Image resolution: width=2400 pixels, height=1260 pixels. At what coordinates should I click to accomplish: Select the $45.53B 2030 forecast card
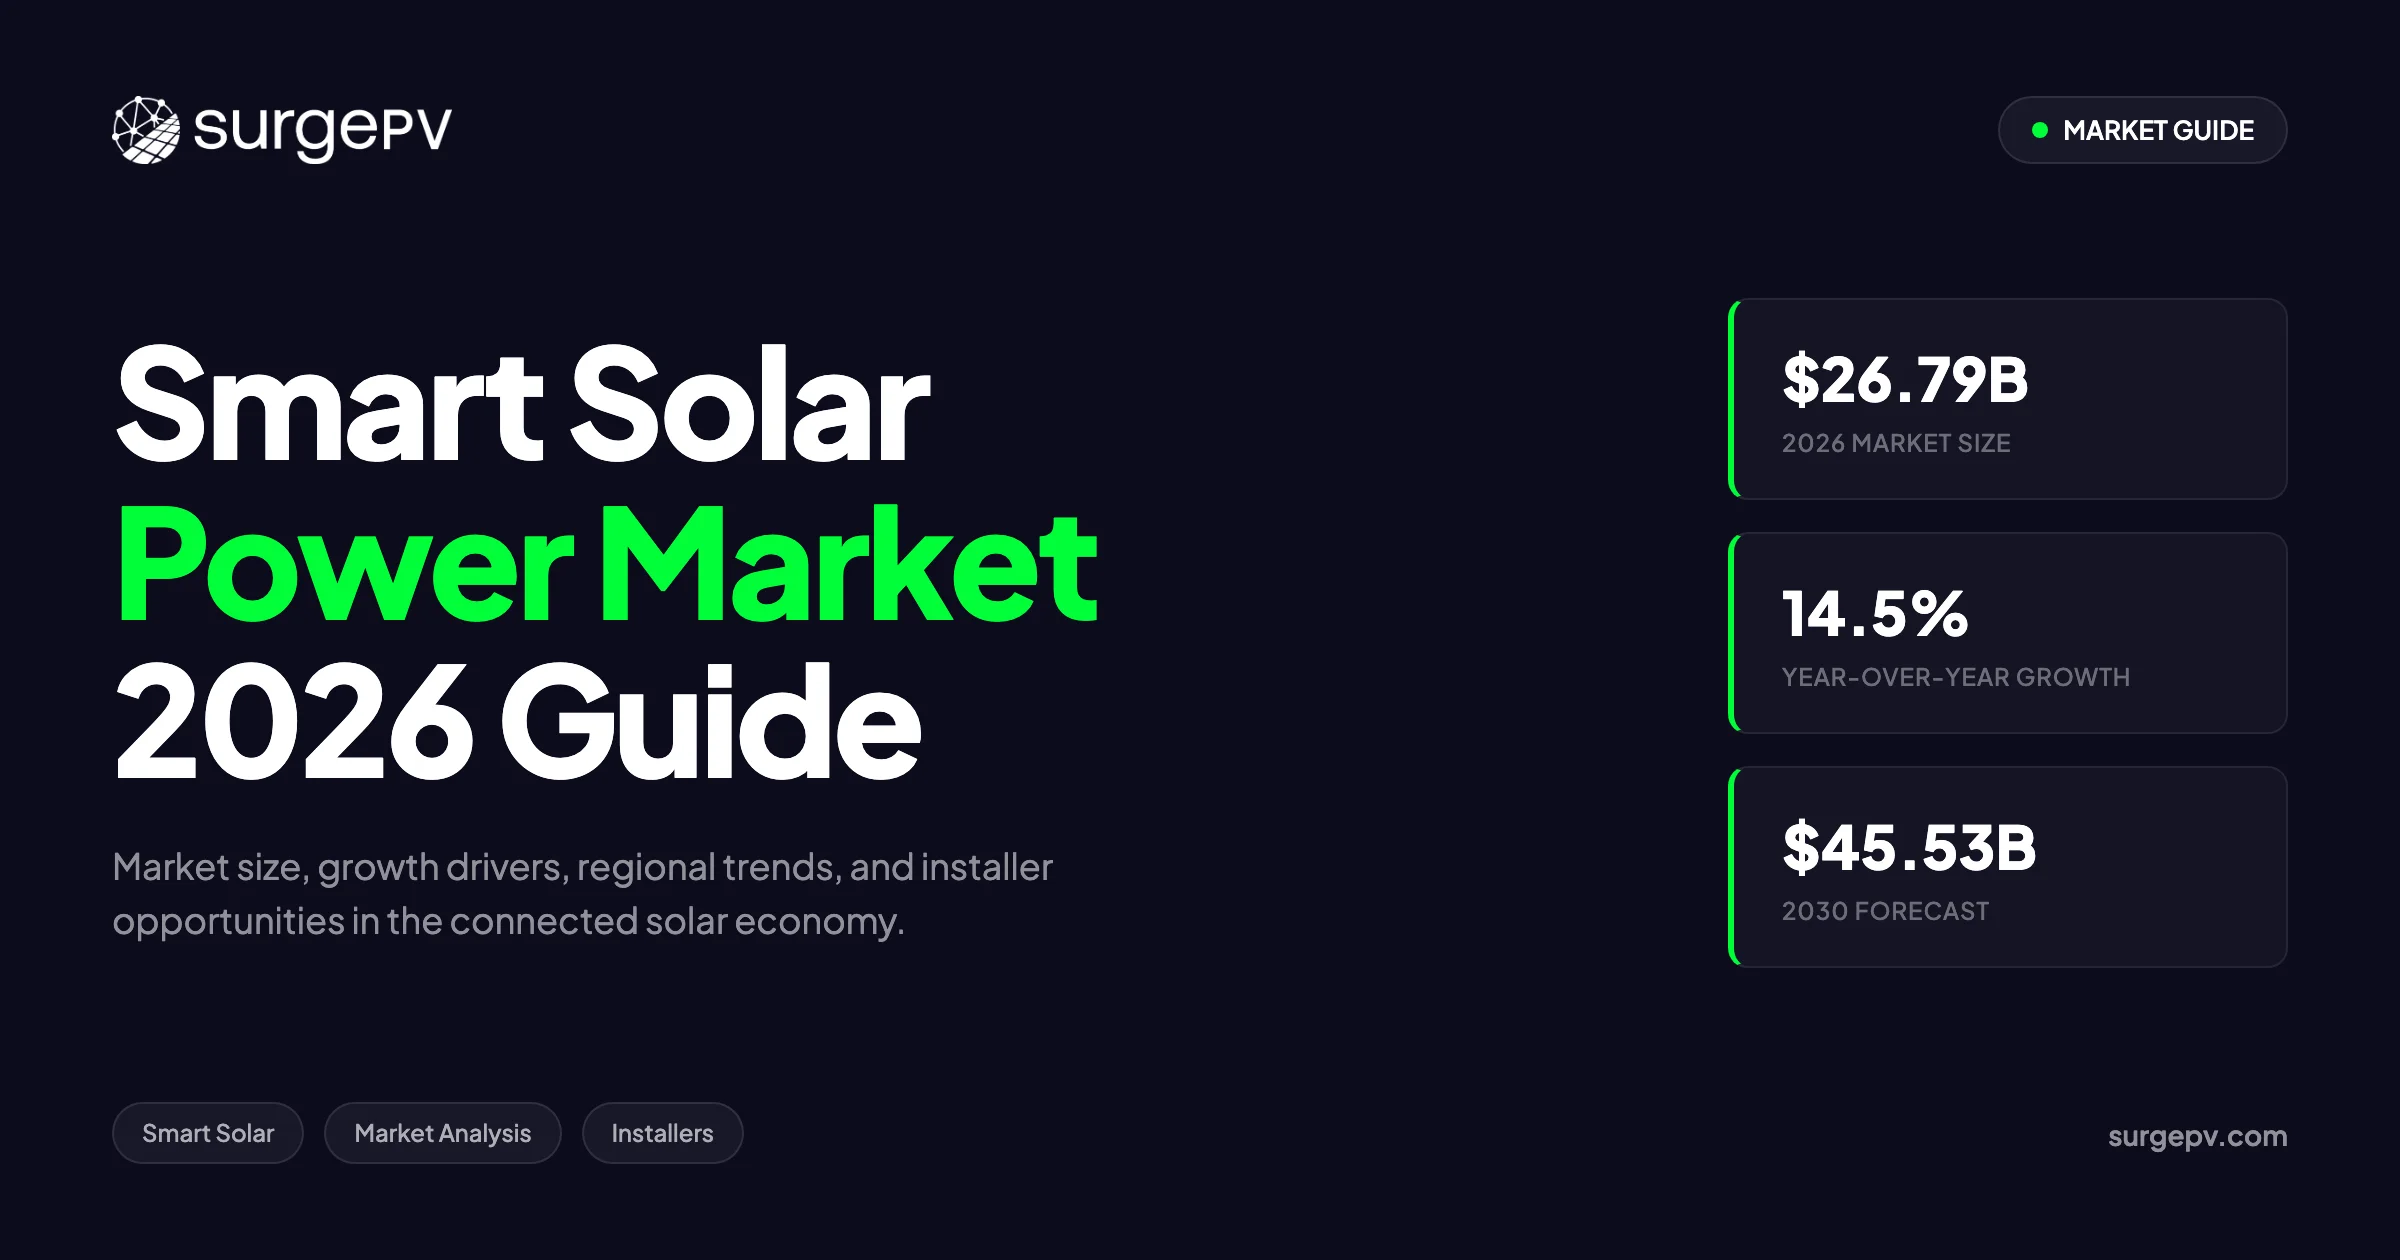point(2008,867)
